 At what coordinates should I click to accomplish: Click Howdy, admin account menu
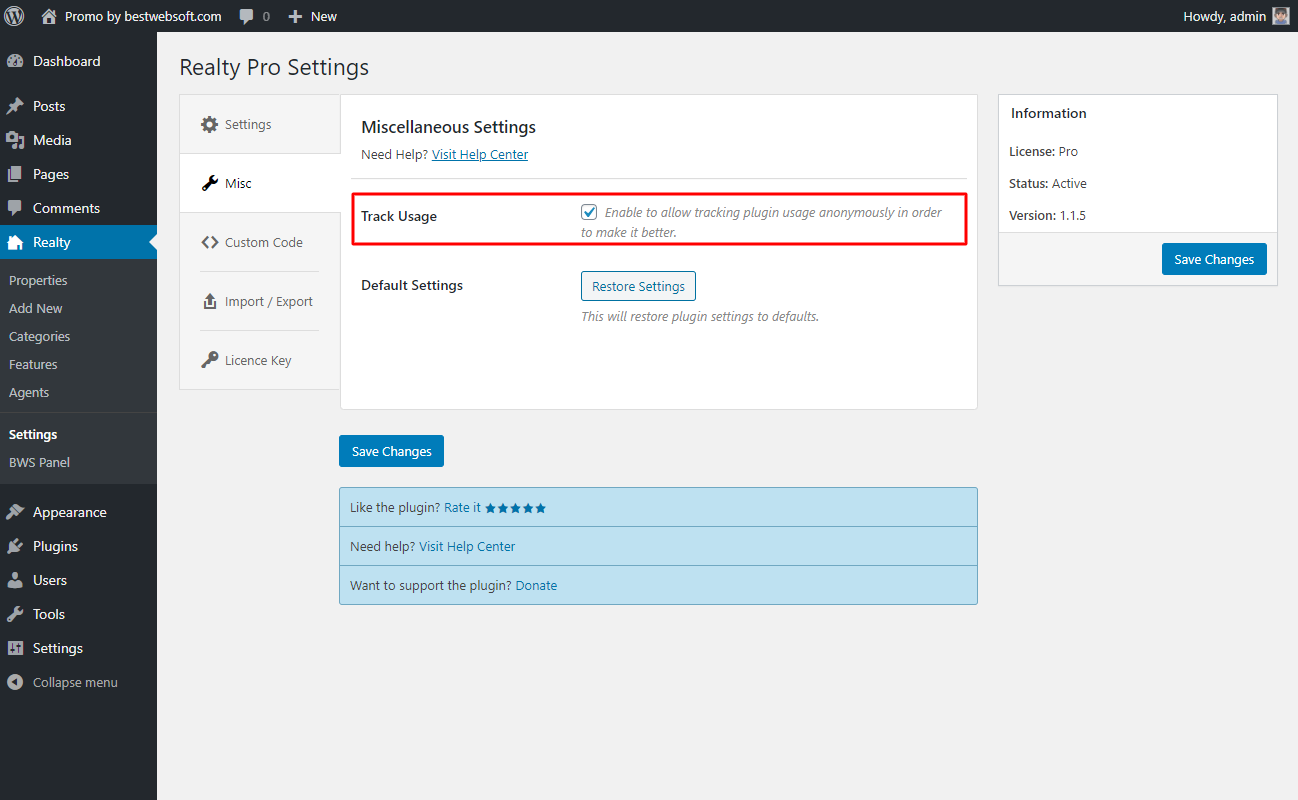1236,16
